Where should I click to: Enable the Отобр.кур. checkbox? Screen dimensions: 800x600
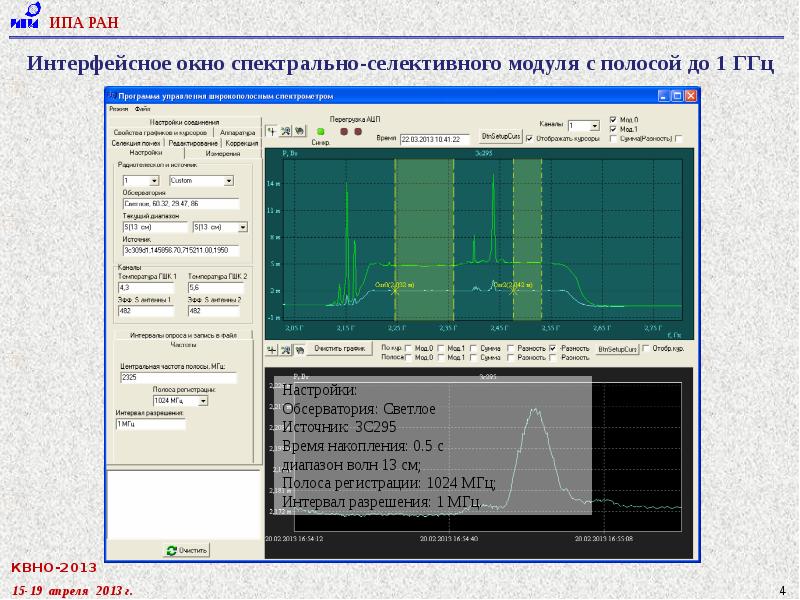tap(646, 350)
